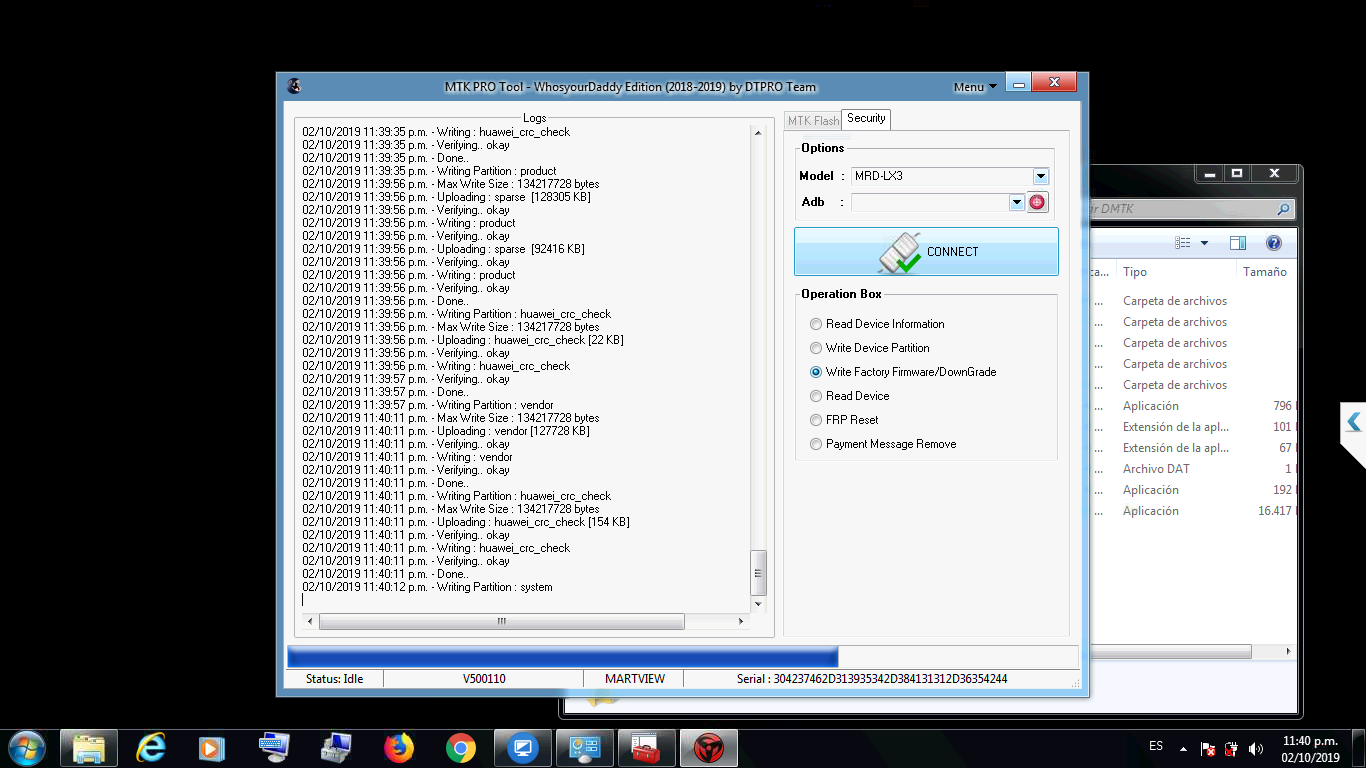Screen dimensions: 1366x768
Task: Click the power plug tray icon
Action: (x=1232, y=749)
